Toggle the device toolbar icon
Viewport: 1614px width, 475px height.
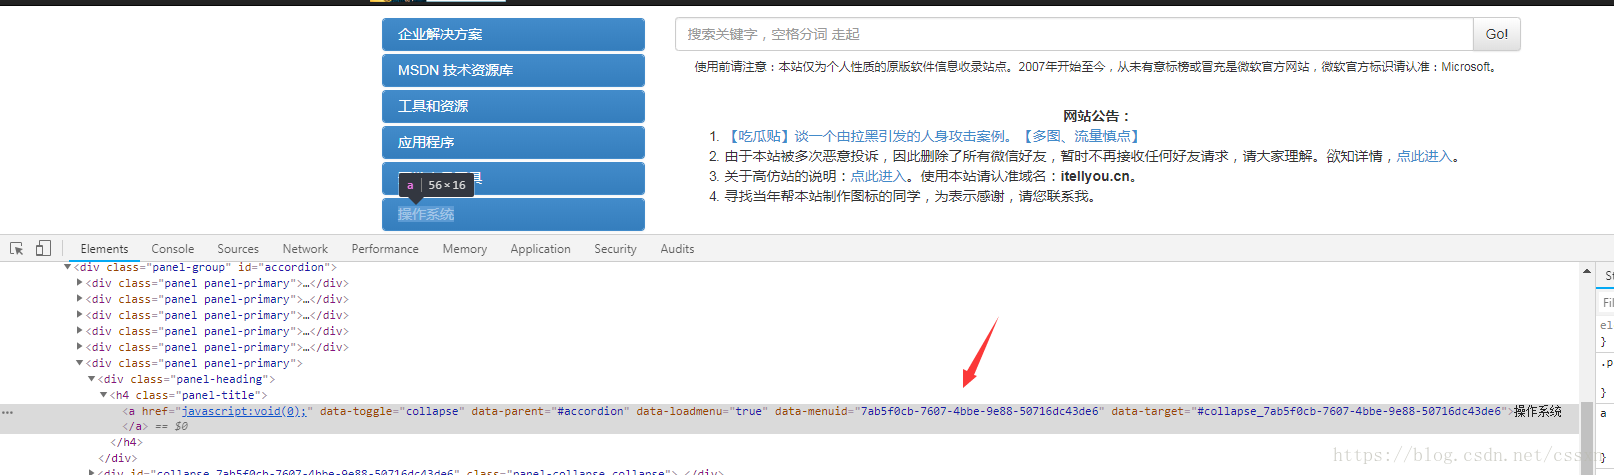point(43,248)
